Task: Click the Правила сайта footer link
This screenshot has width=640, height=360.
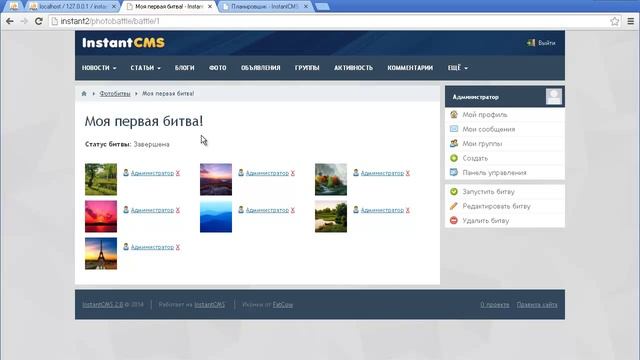Action: 537,304
